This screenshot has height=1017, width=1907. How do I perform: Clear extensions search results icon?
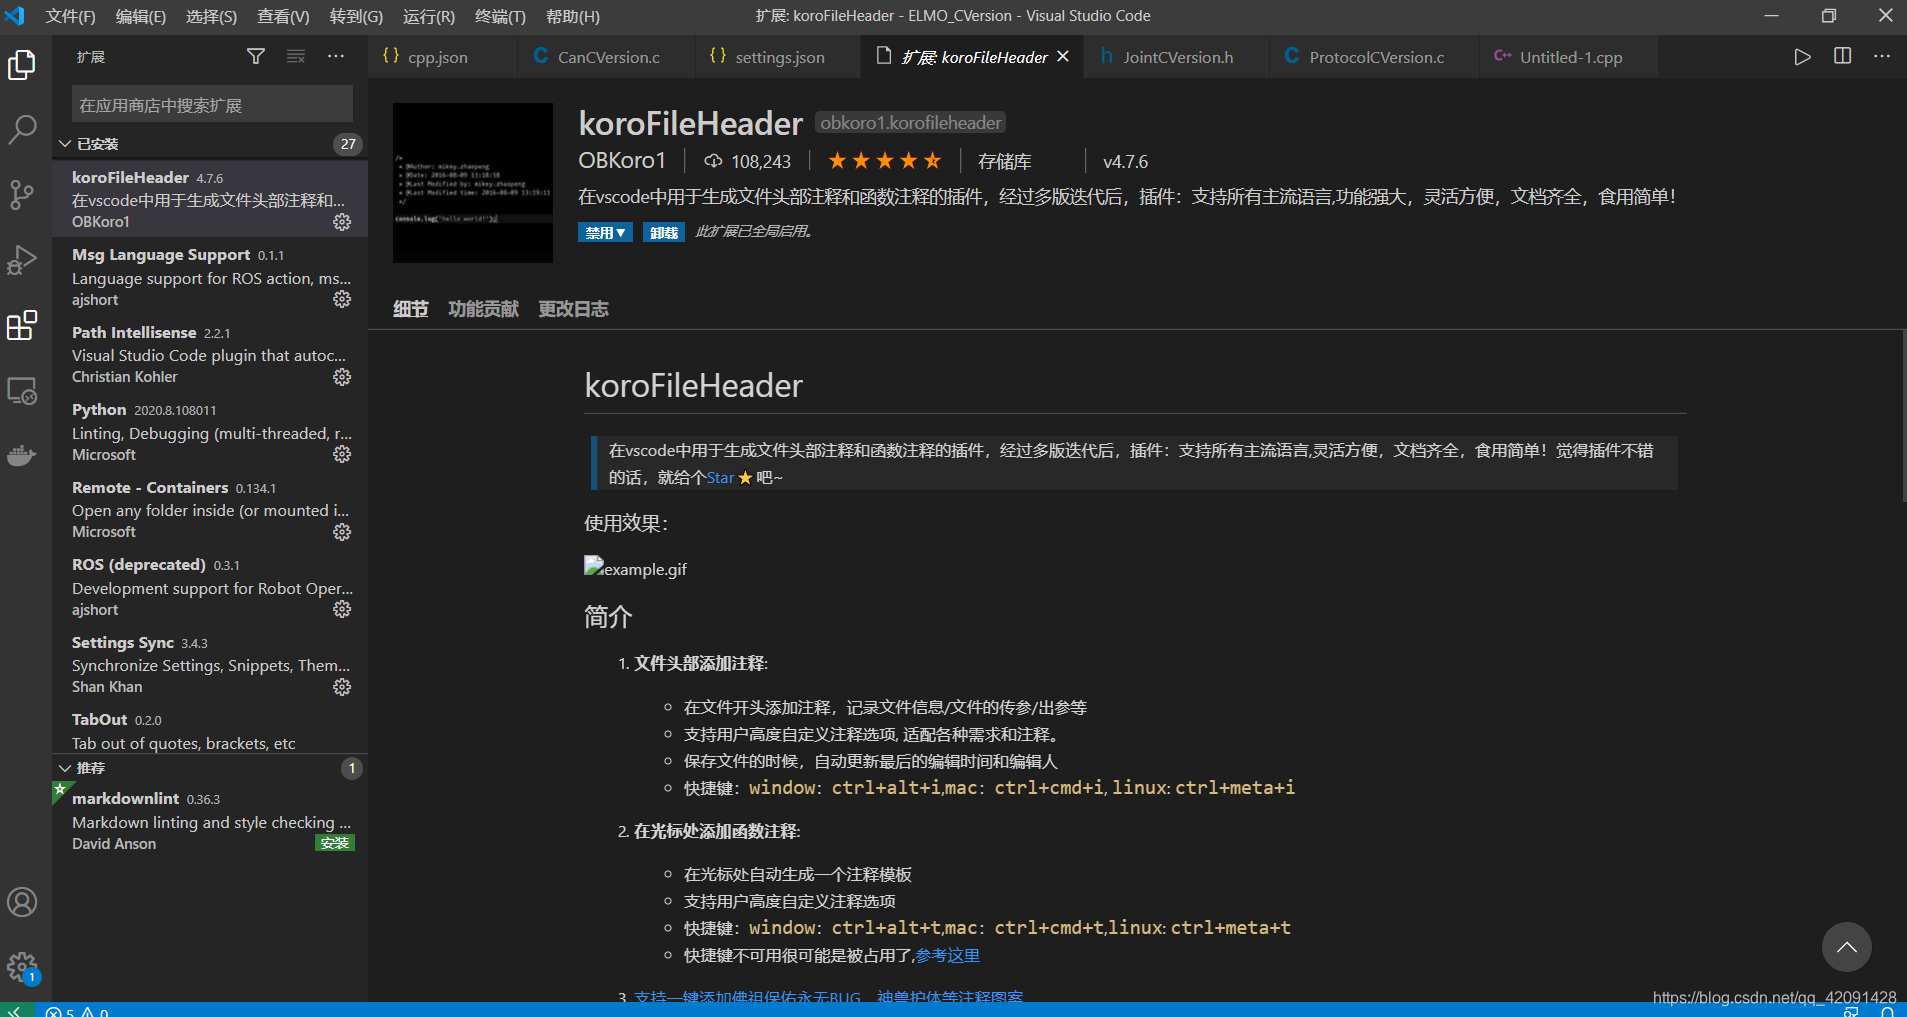click(x=296, y=56)
